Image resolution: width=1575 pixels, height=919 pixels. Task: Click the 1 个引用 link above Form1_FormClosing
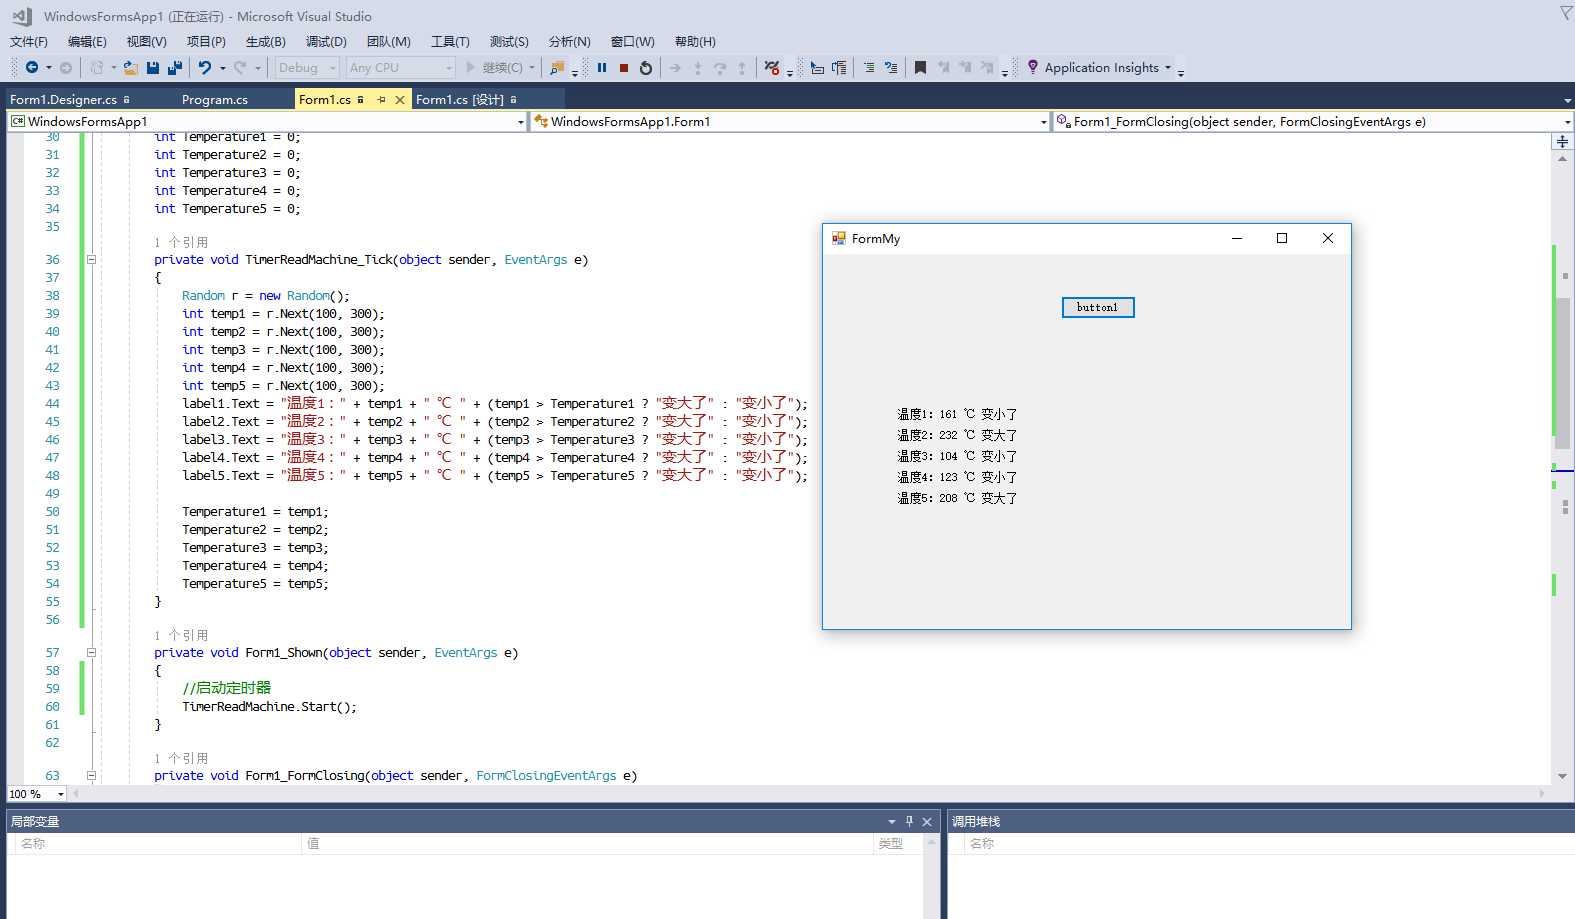tap(181, 758)
